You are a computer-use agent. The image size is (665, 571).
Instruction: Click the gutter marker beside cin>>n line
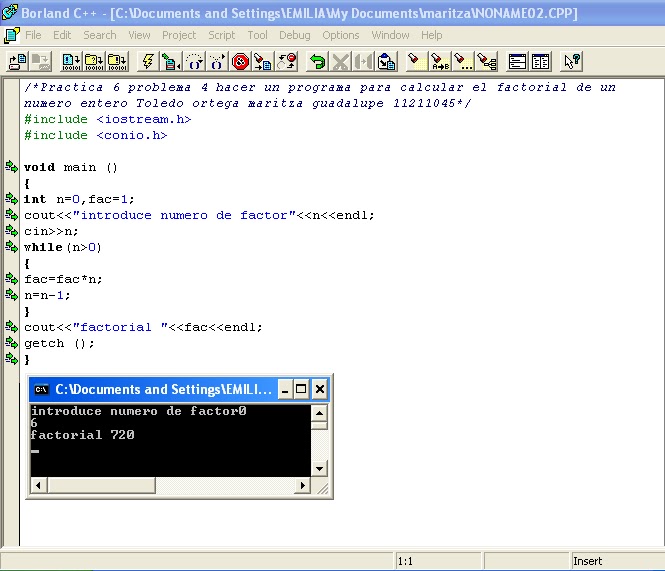[11, 231]
